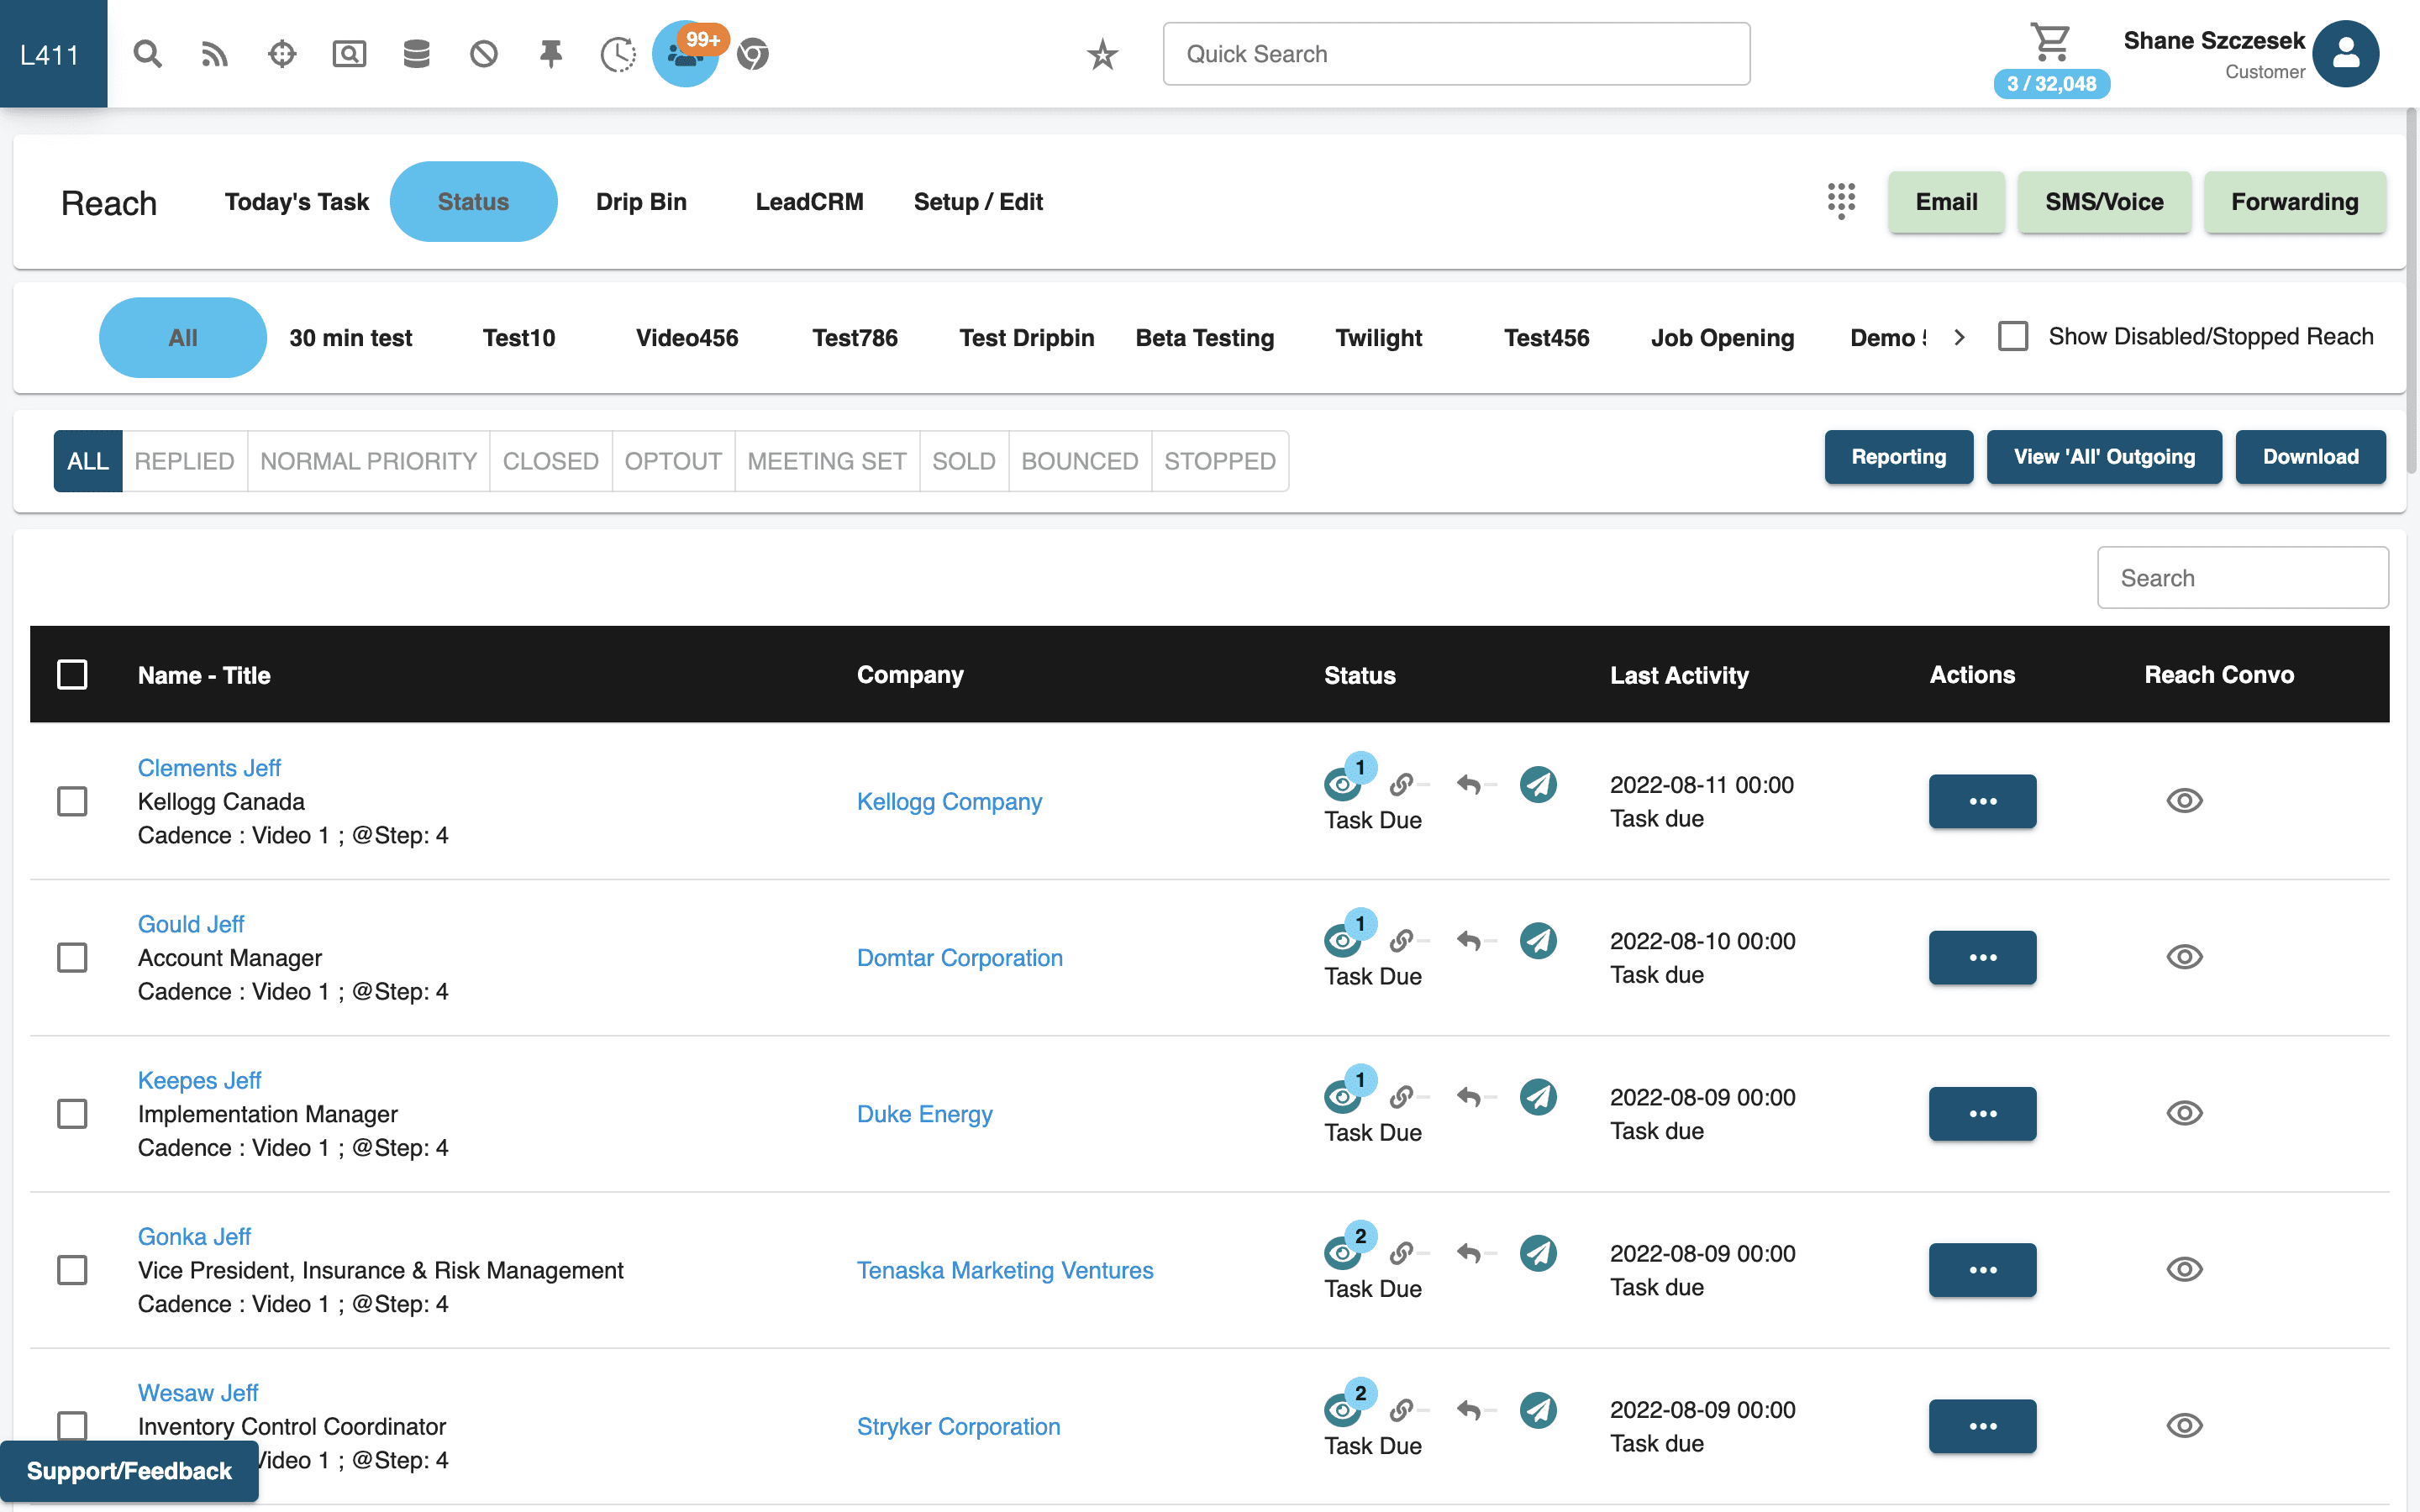Expand more cadence tabs with right chevron
Image resolution: width=2420 pixels, height=1512 pixels.
tap(1959, 338)
